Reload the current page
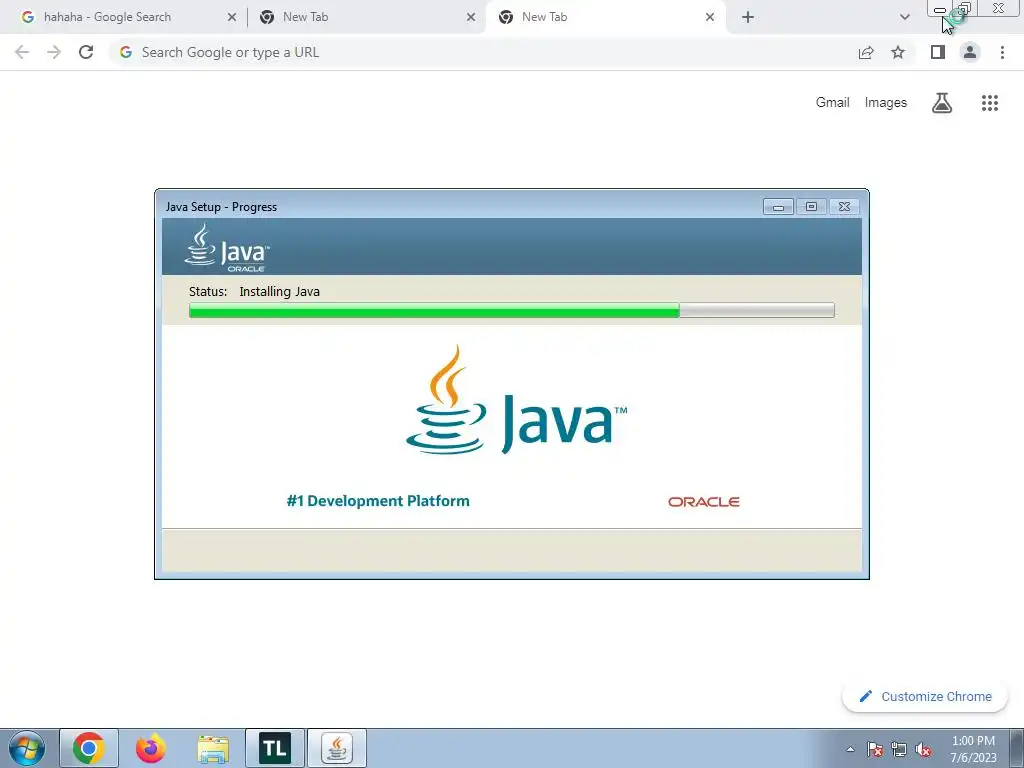Viewport: 1024px width, 768px height. click(x=86, y=52)
